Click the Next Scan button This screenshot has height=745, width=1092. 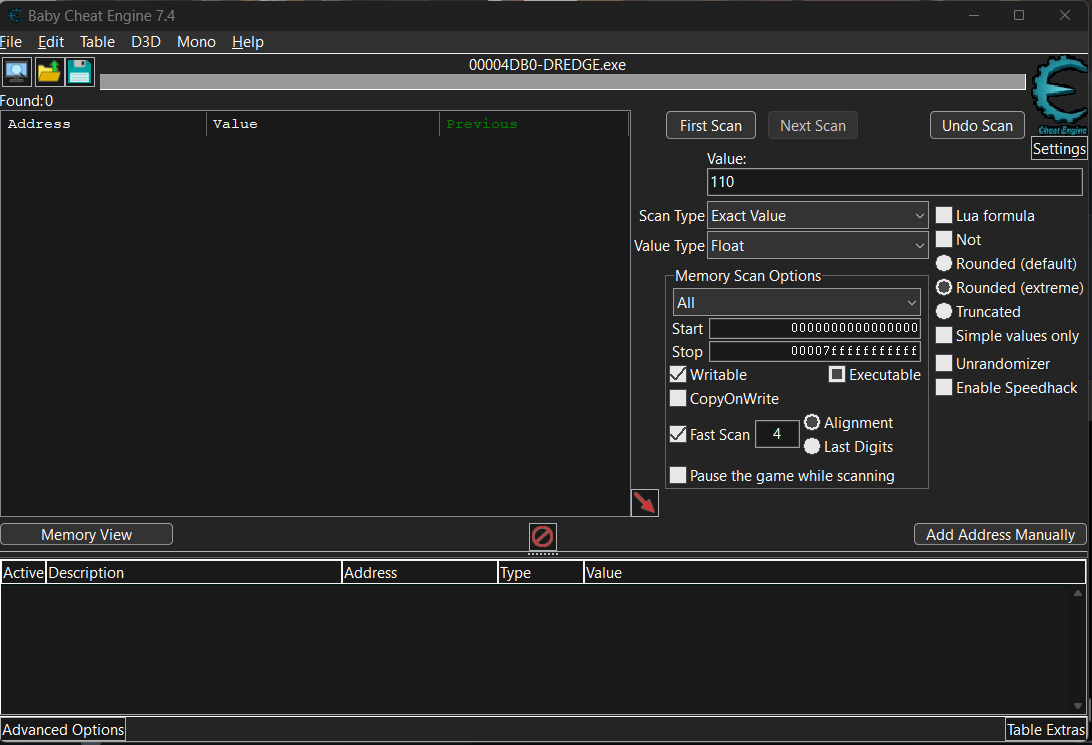pyautogui.click(x=813, y=125)
